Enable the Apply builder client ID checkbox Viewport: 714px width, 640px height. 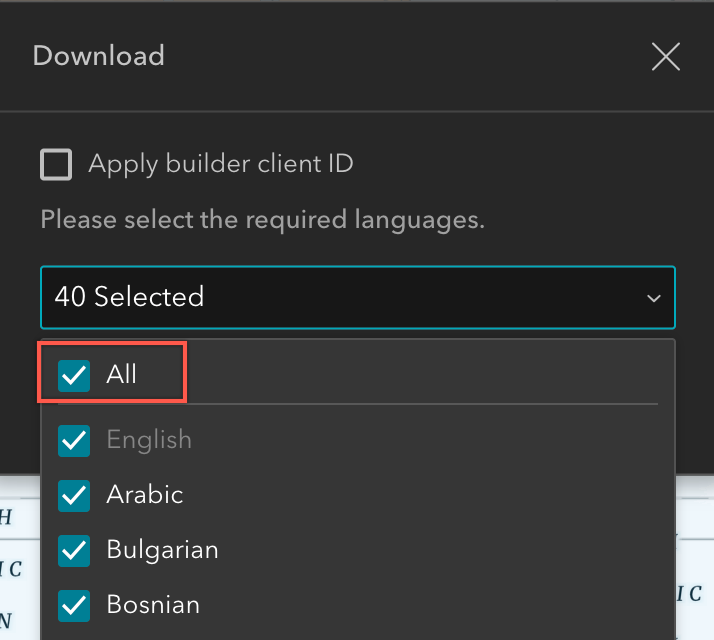56,164
